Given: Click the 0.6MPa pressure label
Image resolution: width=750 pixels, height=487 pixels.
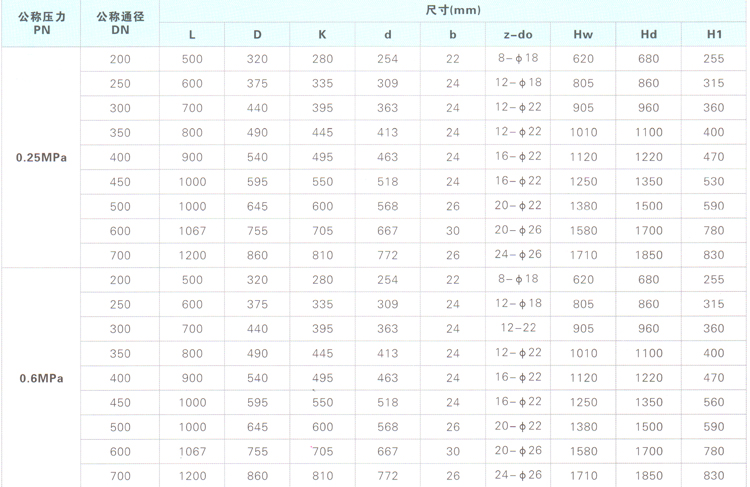Looking at the screenshot, I should point(41,378).
